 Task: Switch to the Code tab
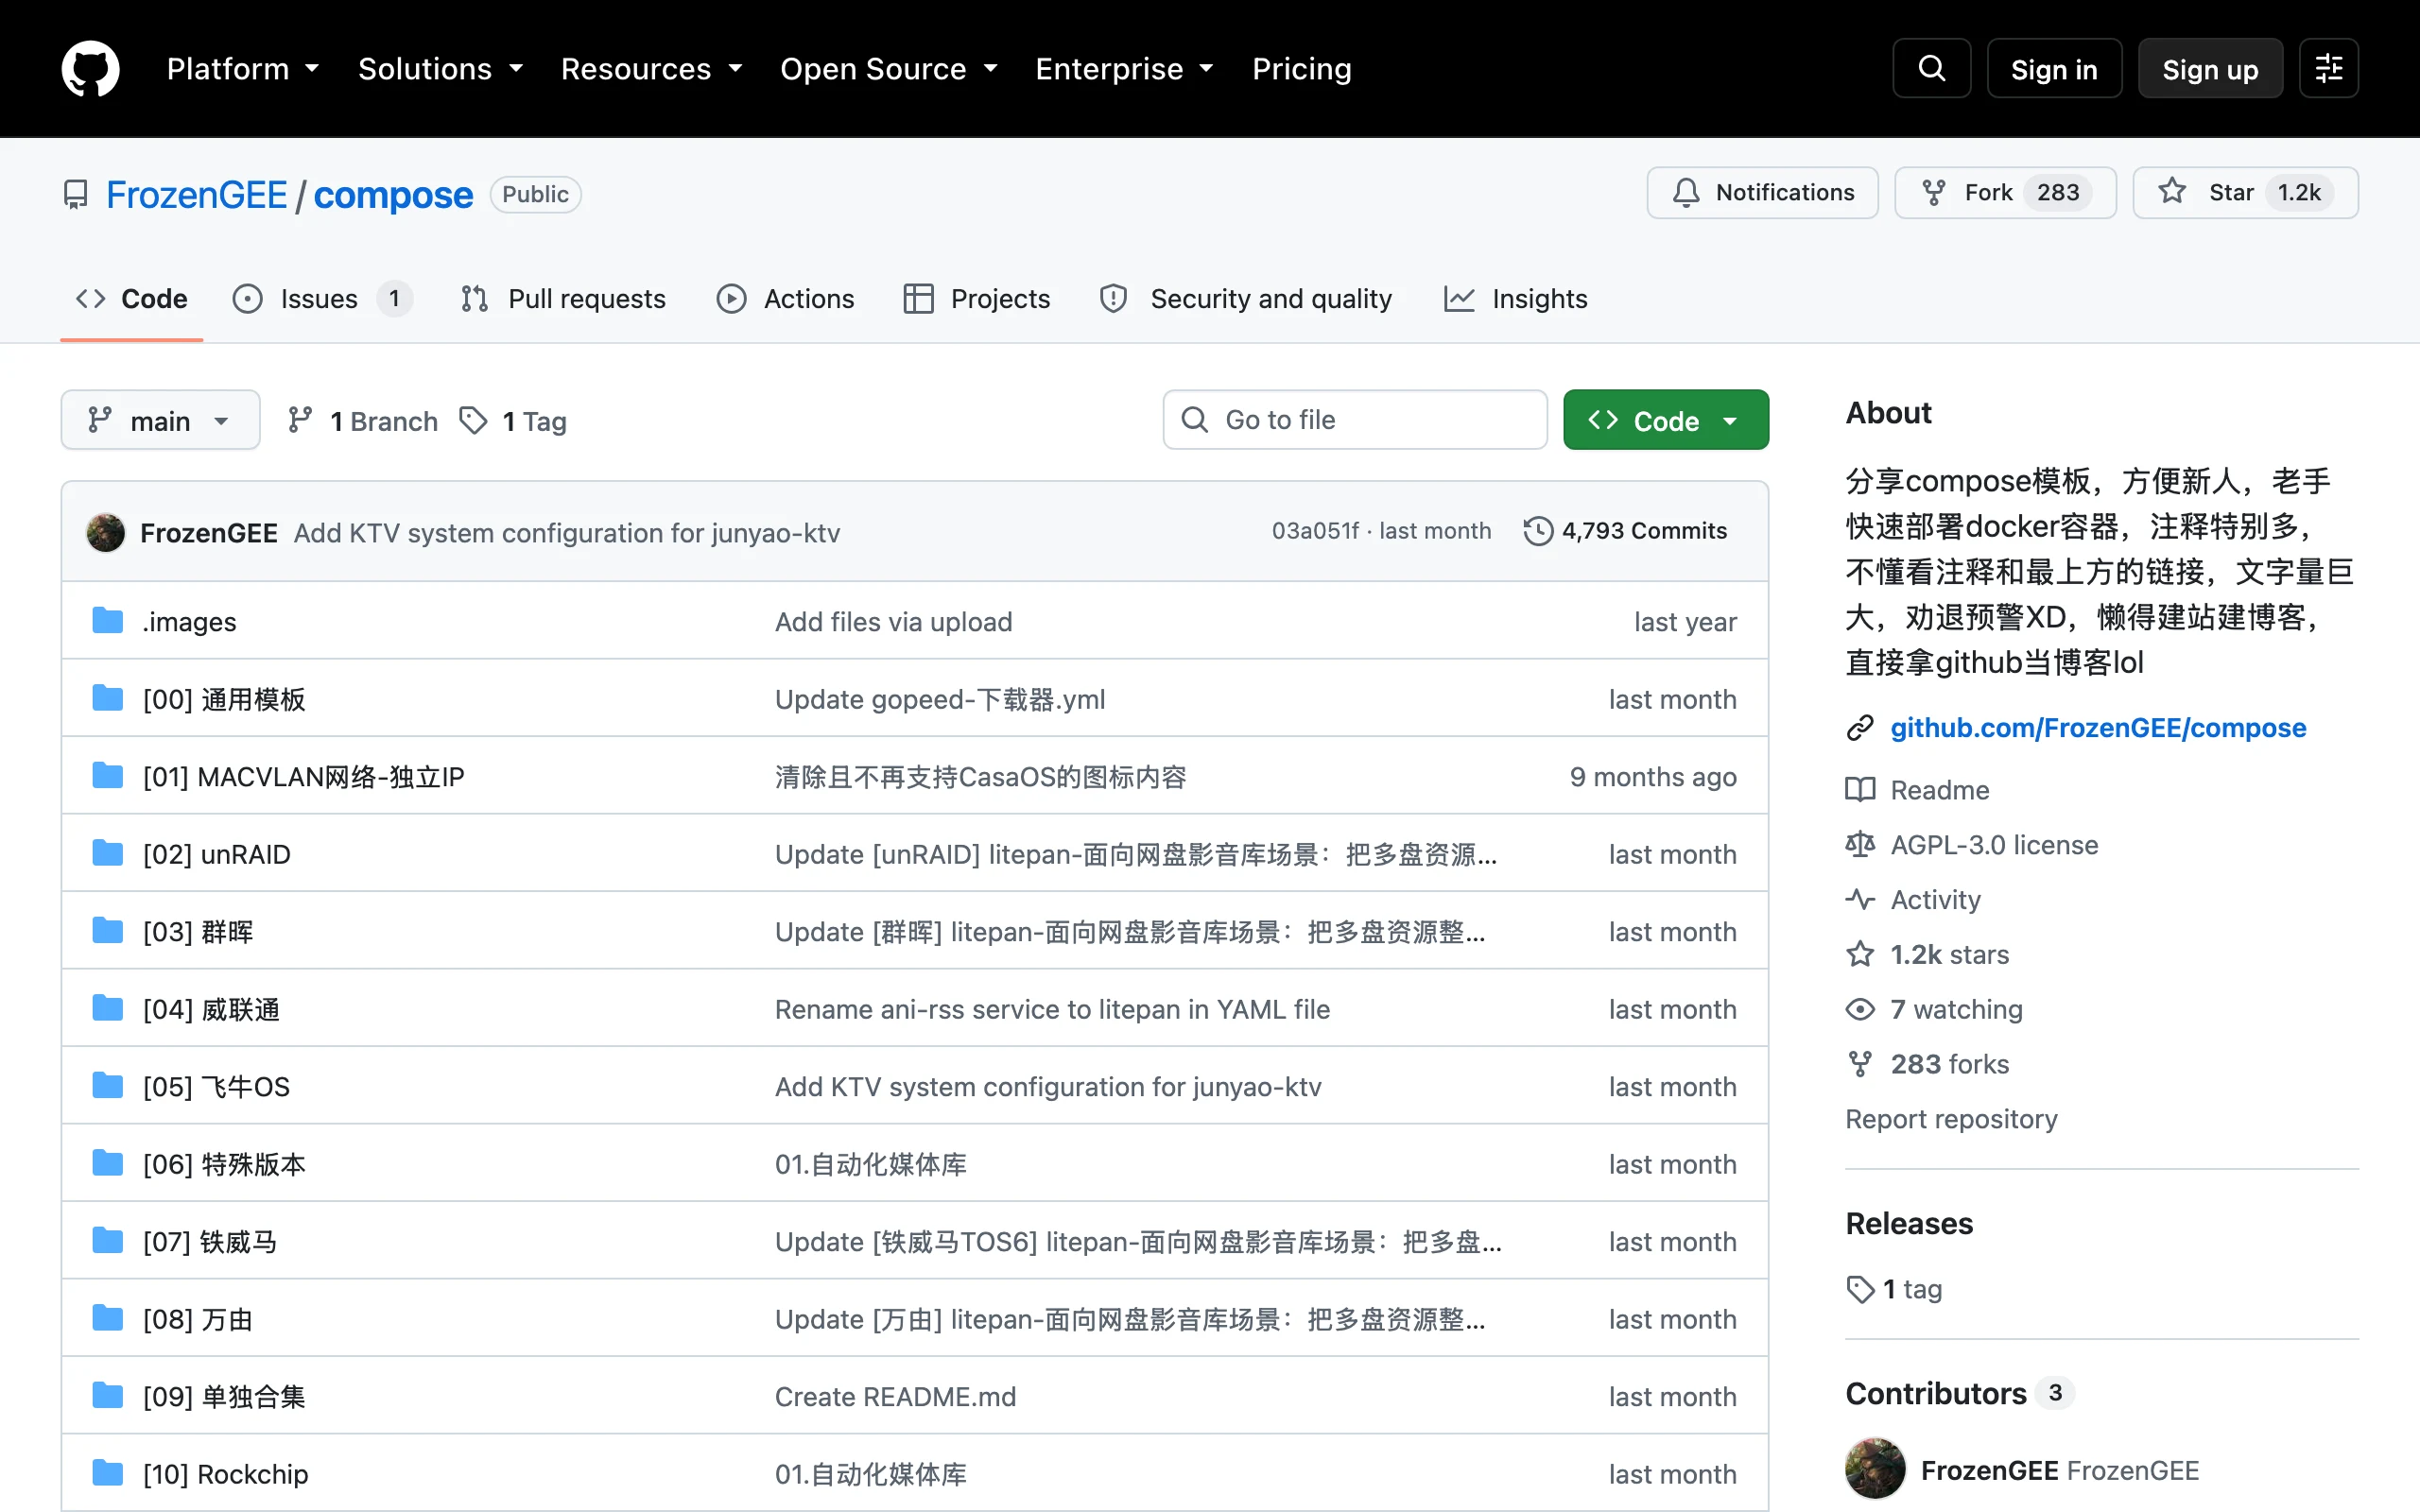132,299
